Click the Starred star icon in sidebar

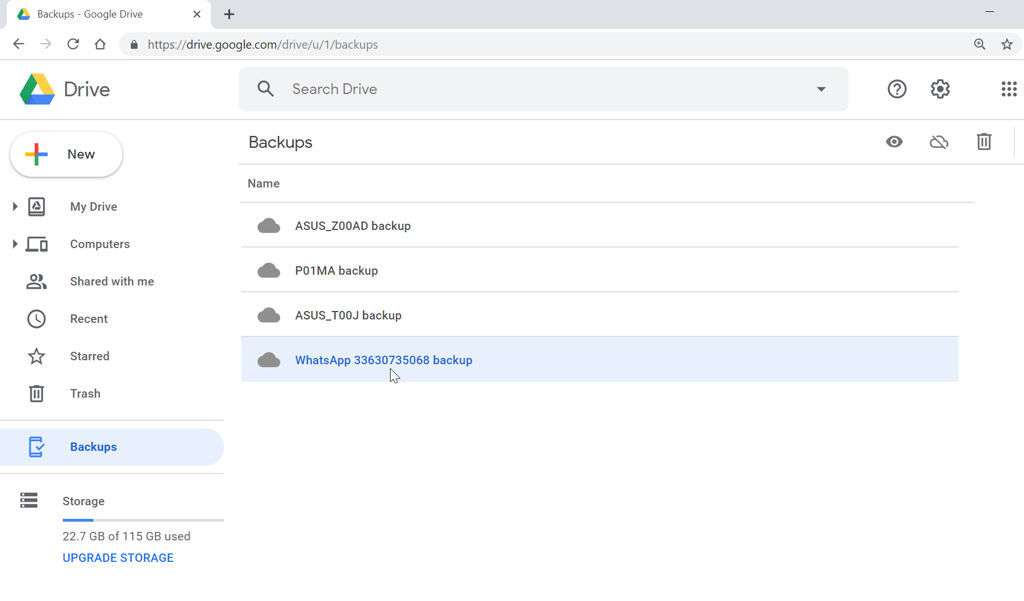37,356
